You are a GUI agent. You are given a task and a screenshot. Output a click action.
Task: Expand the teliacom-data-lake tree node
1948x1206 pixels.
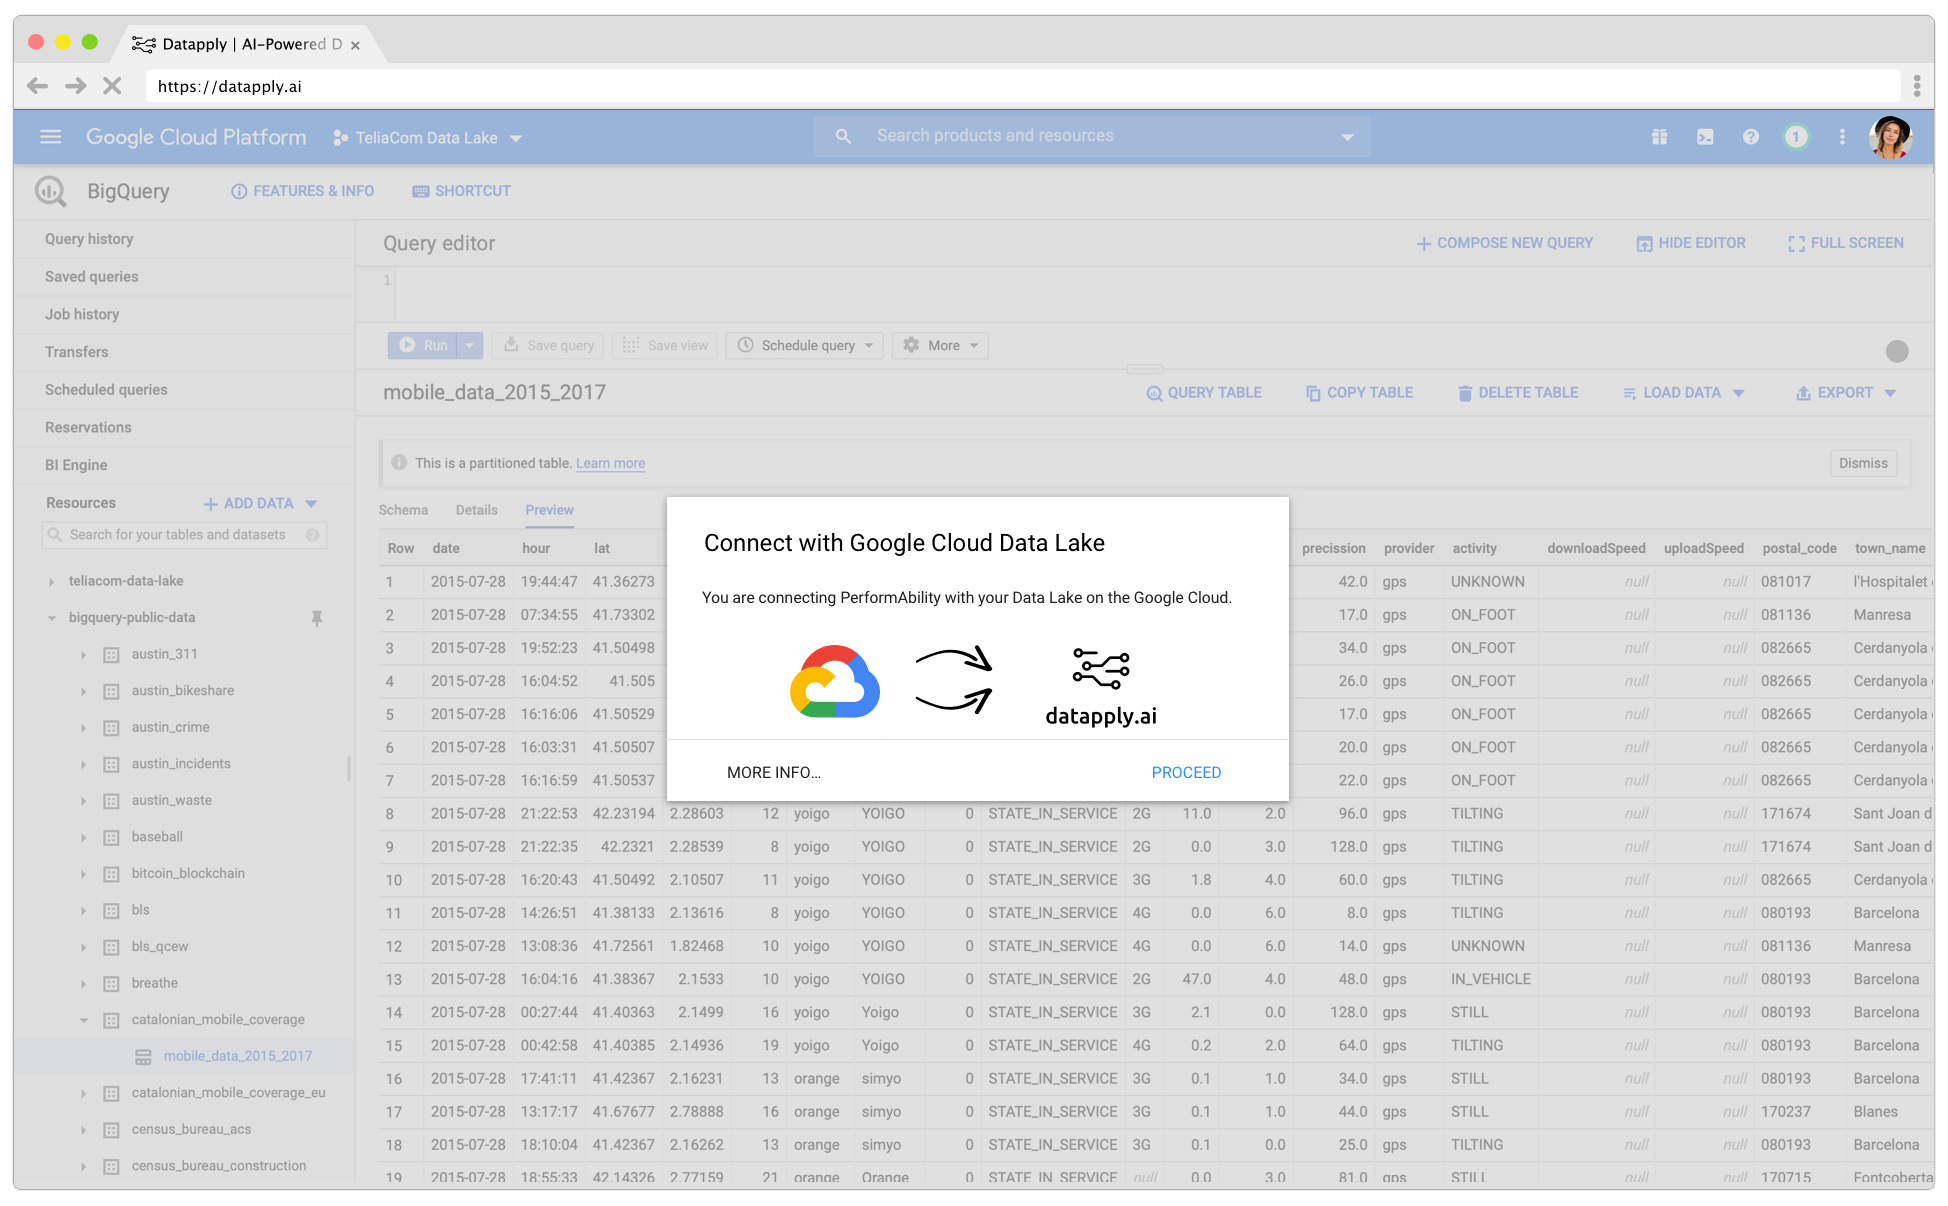pyautogui.click(x=52, y=581)
